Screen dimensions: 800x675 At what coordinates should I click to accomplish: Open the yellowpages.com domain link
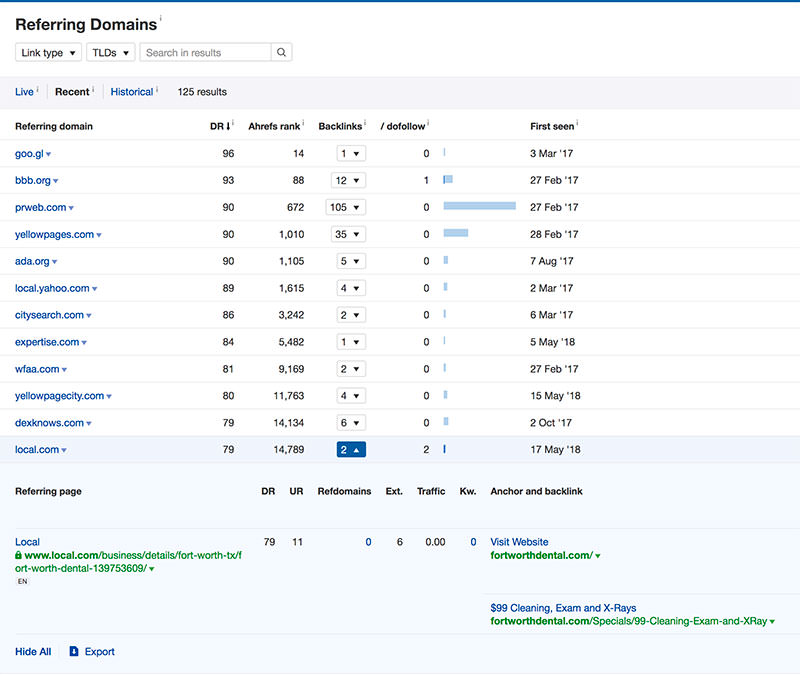coord(54,234)
